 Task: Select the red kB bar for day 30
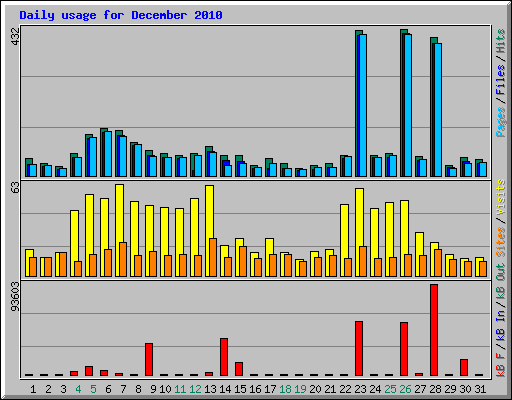coord(464,367)
